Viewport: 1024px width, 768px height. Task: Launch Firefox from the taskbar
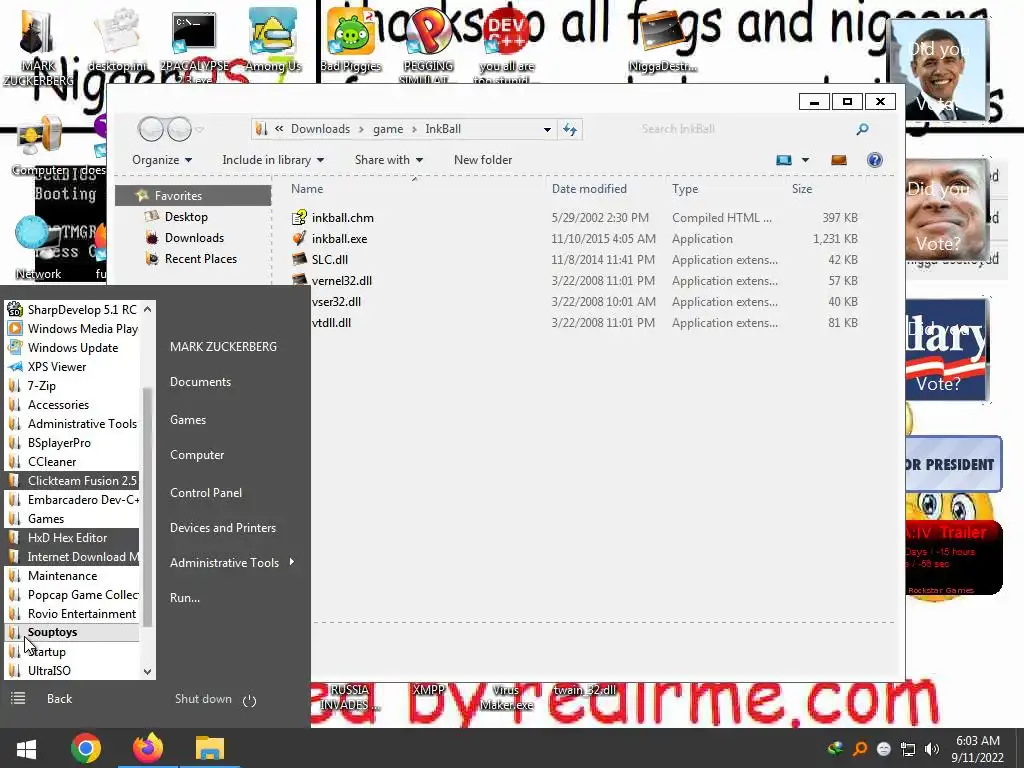(148, 748)
